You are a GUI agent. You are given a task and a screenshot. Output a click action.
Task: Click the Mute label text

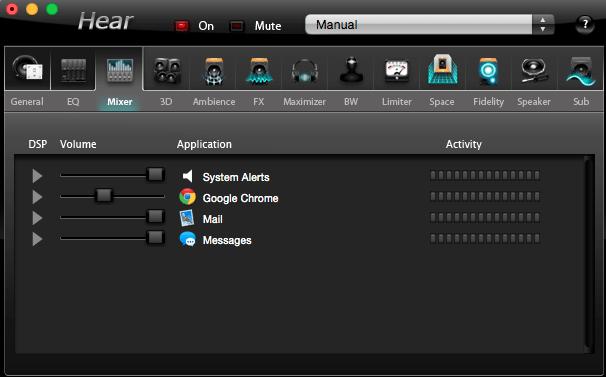point(268,26)
